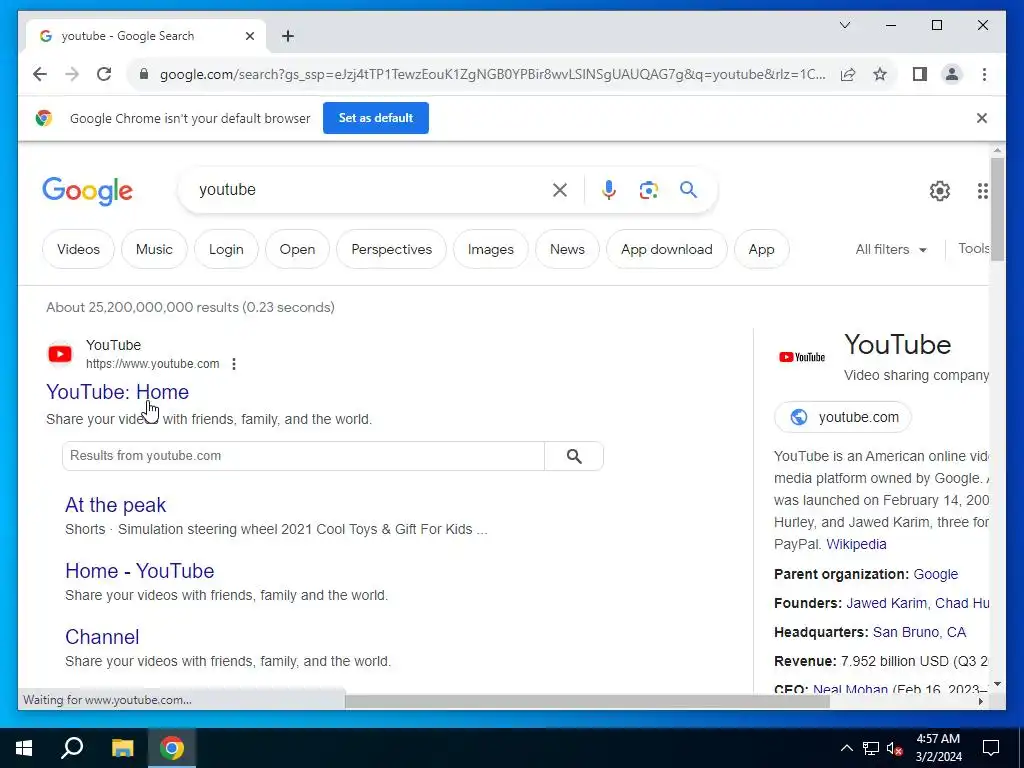1024x768 pixels.
Task: Filter results by Videos
Action: (x=78, y=249)
